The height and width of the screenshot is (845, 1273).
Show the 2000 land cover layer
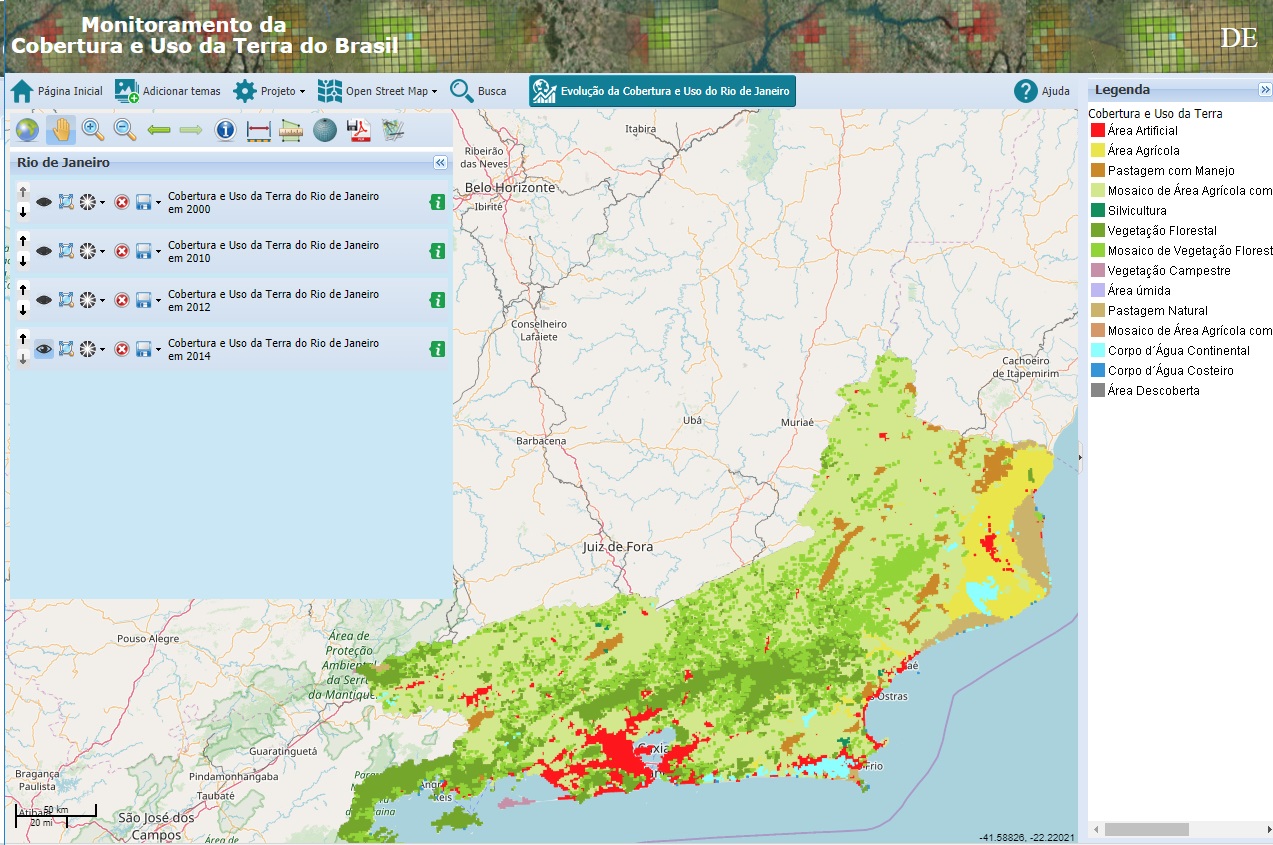point(44,201)
